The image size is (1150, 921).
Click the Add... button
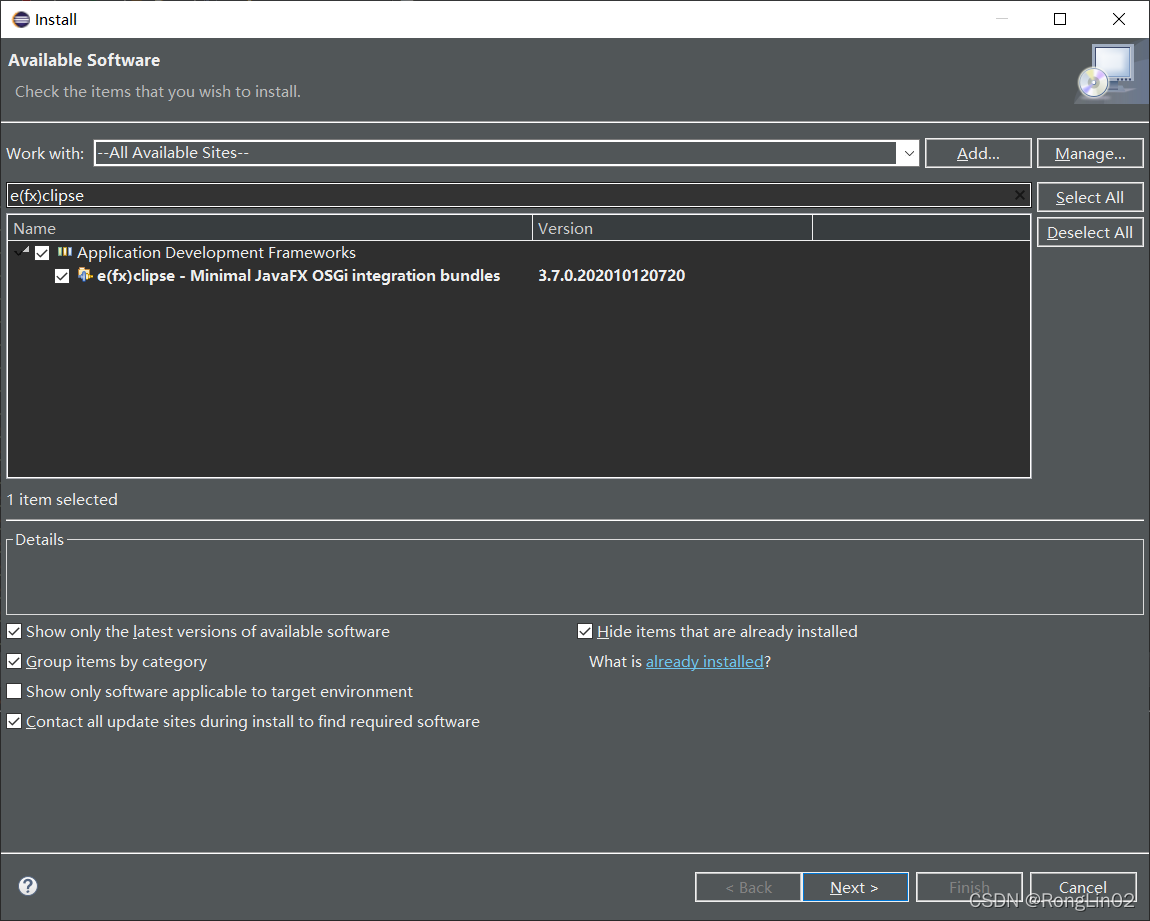978,153
